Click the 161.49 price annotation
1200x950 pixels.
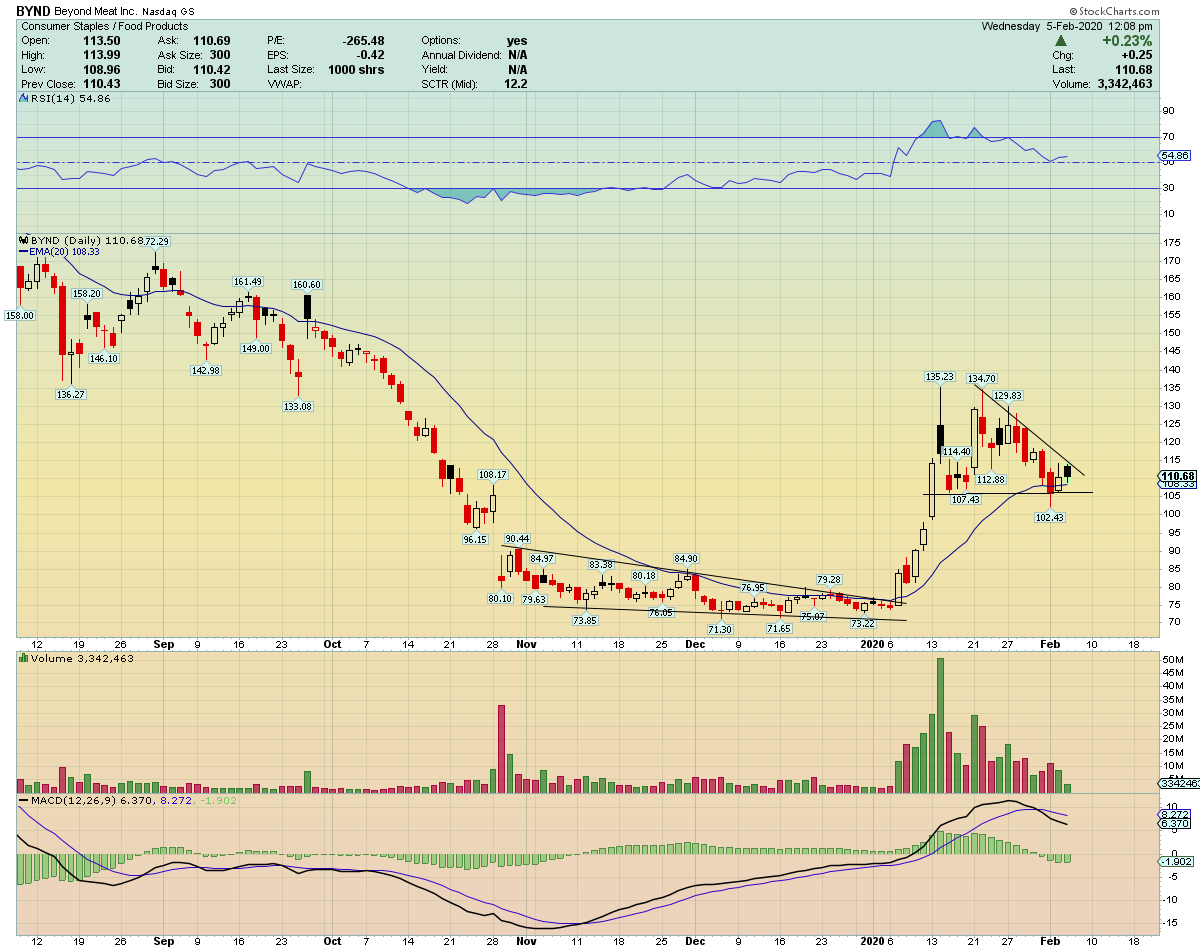tap(248, 282)
